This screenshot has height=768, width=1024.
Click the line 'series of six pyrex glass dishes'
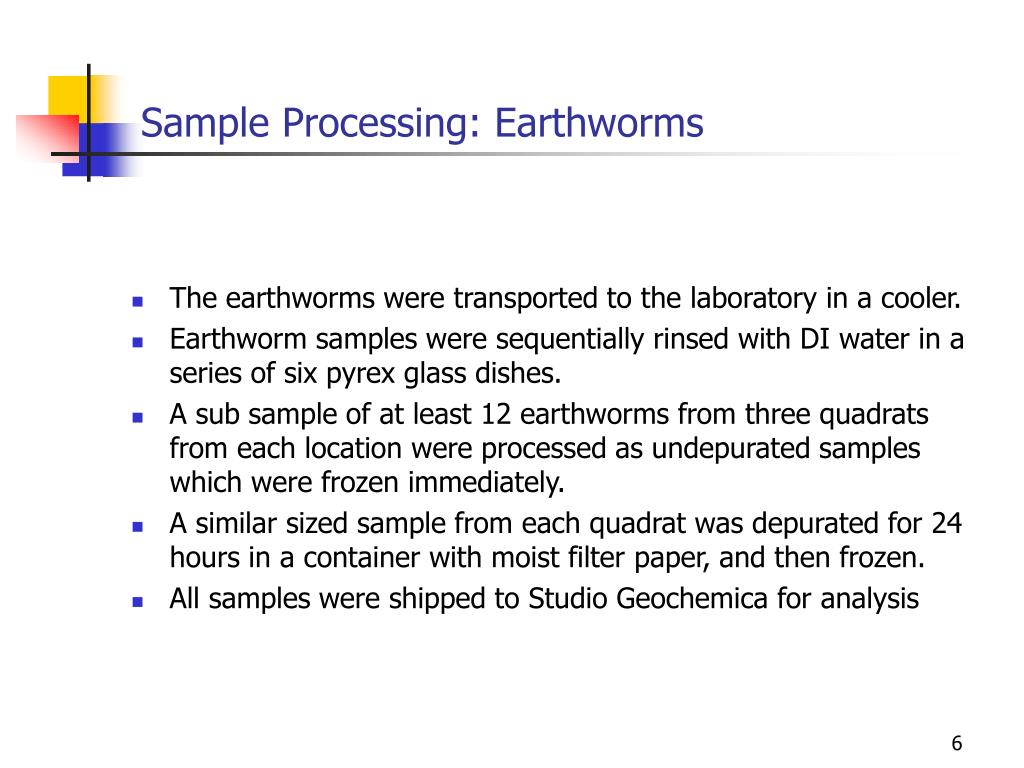(x=363, y=374)
